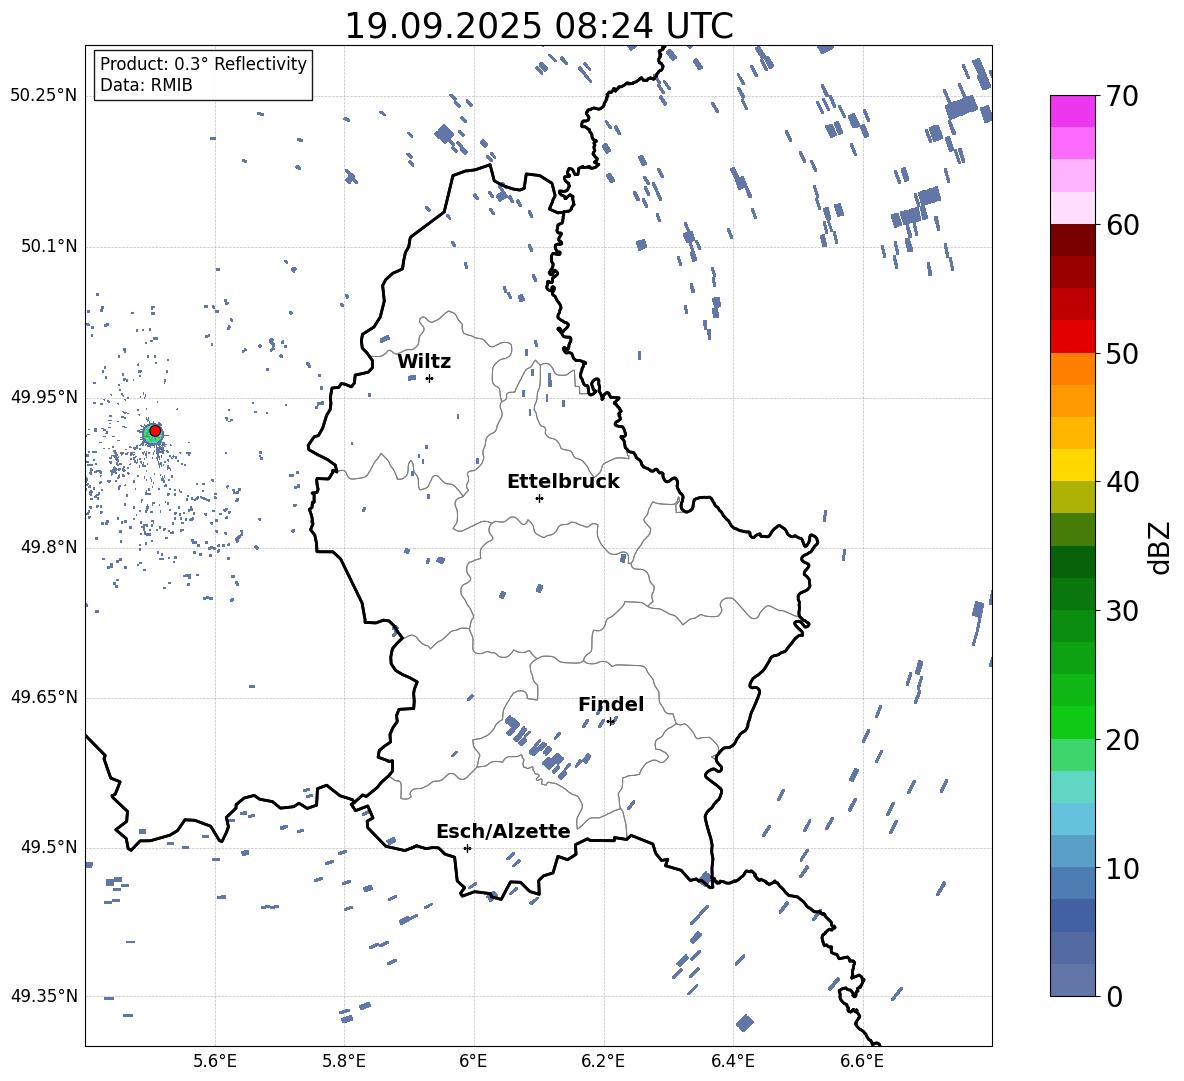Pick the bright red swatch just above 50 dBZ
The width and height of the screenshot is (1184, 1081).
(x=1073, y=336)
